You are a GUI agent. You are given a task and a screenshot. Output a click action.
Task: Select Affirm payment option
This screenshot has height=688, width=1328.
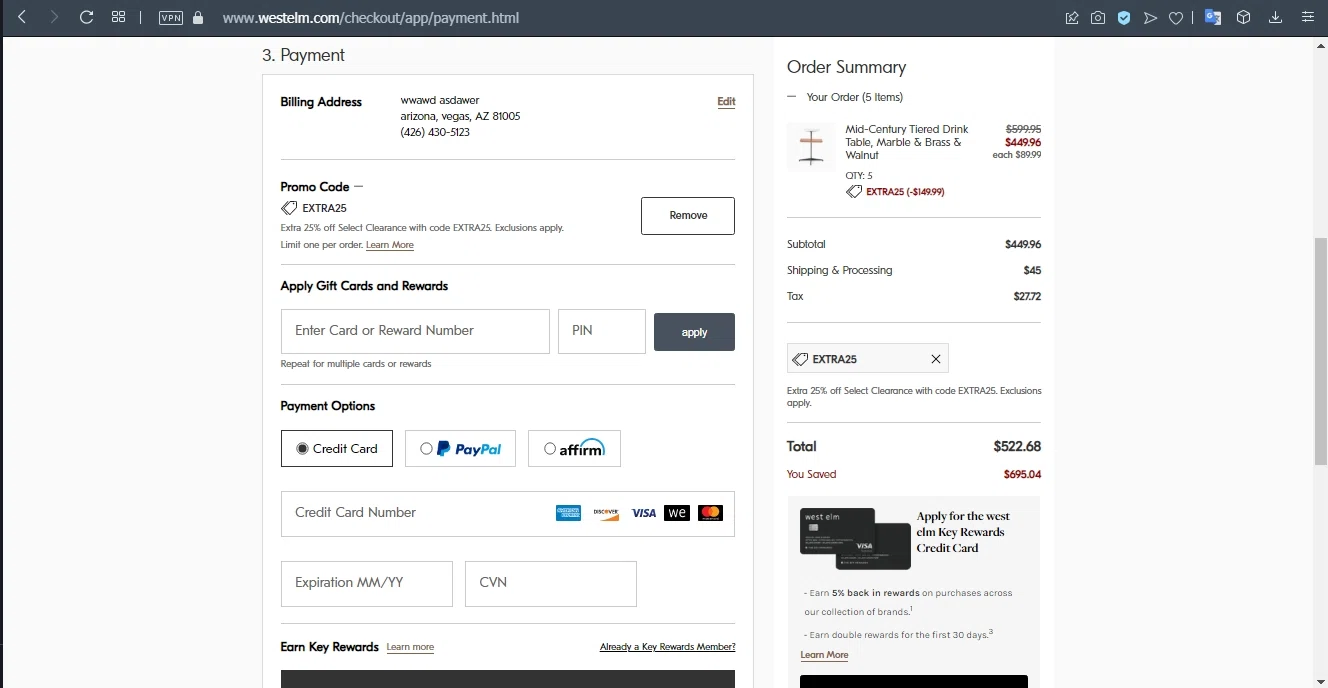coord(574,449)
